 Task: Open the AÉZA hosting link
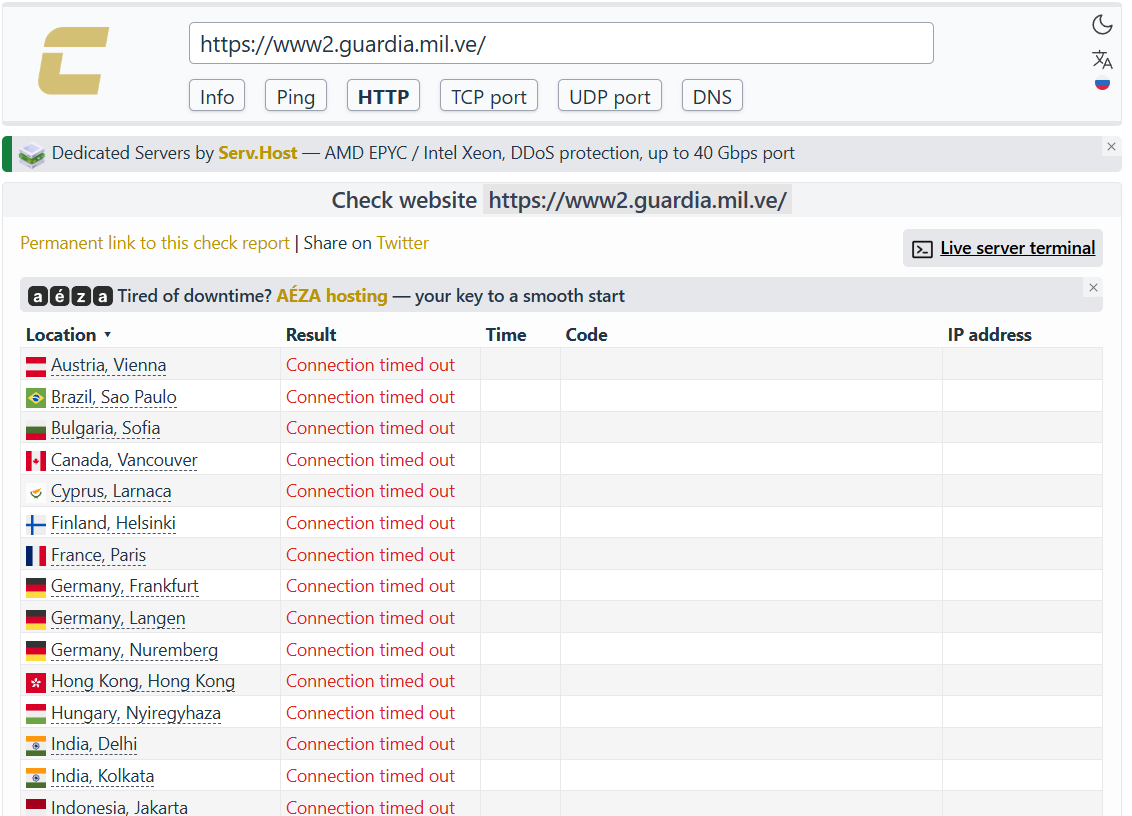(x=332, y=296)
